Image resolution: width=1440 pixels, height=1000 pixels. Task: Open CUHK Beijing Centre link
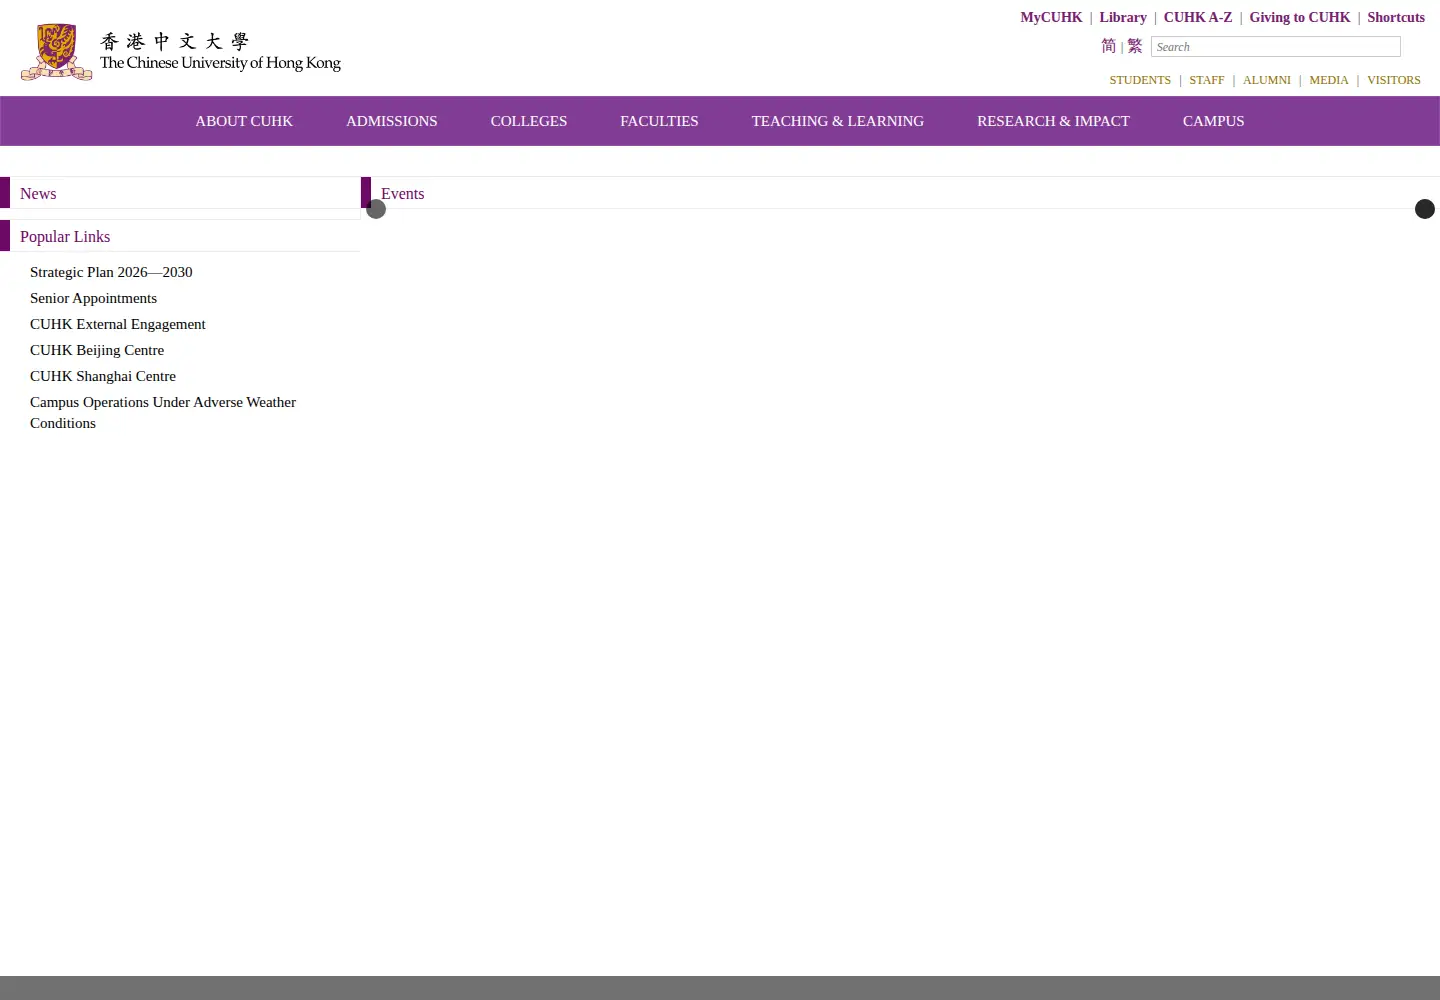(97, 350)
